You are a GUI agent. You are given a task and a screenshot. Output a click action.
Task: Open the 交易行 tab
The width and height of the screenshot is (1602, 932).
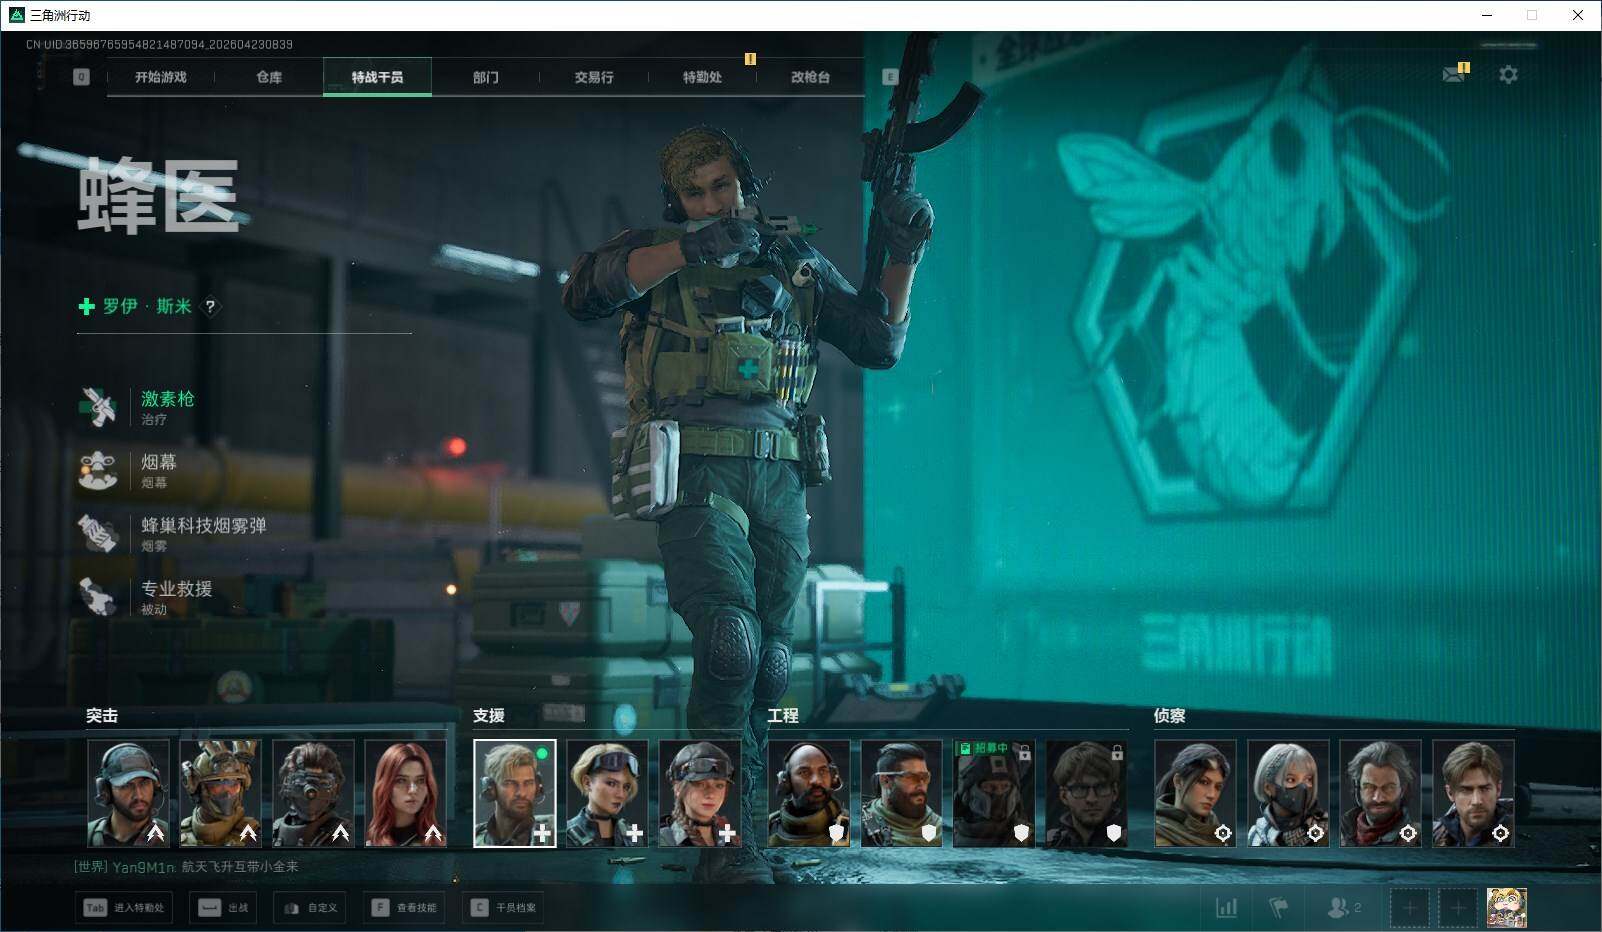[x=594, y=77]
